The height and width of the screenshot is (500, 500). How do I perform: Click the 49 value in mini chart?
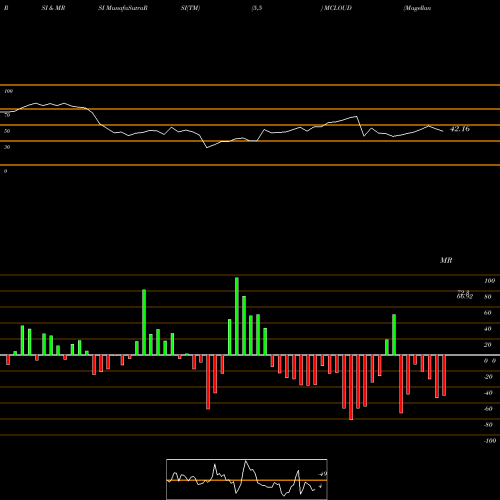323,474
